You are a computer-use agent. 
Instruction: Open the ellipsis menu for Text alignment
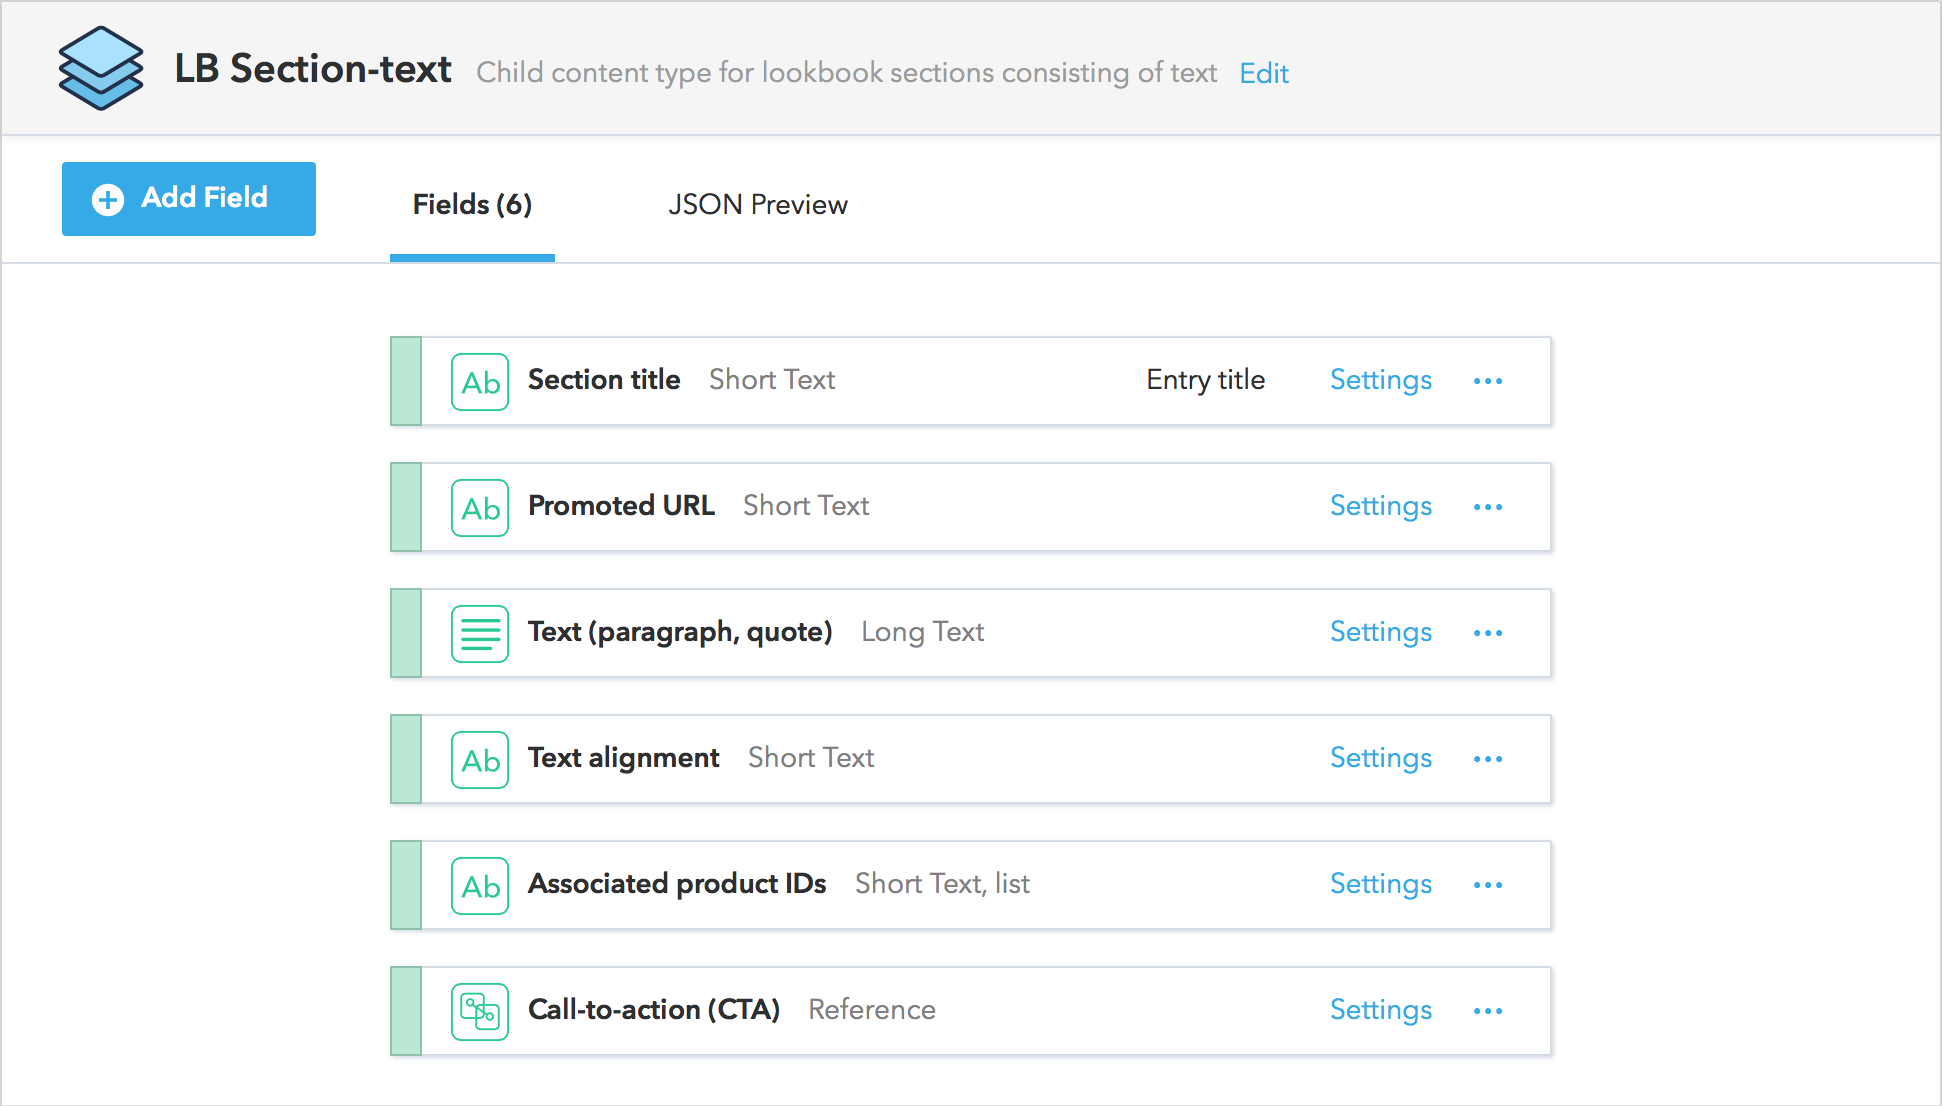tap(1487, 759)
